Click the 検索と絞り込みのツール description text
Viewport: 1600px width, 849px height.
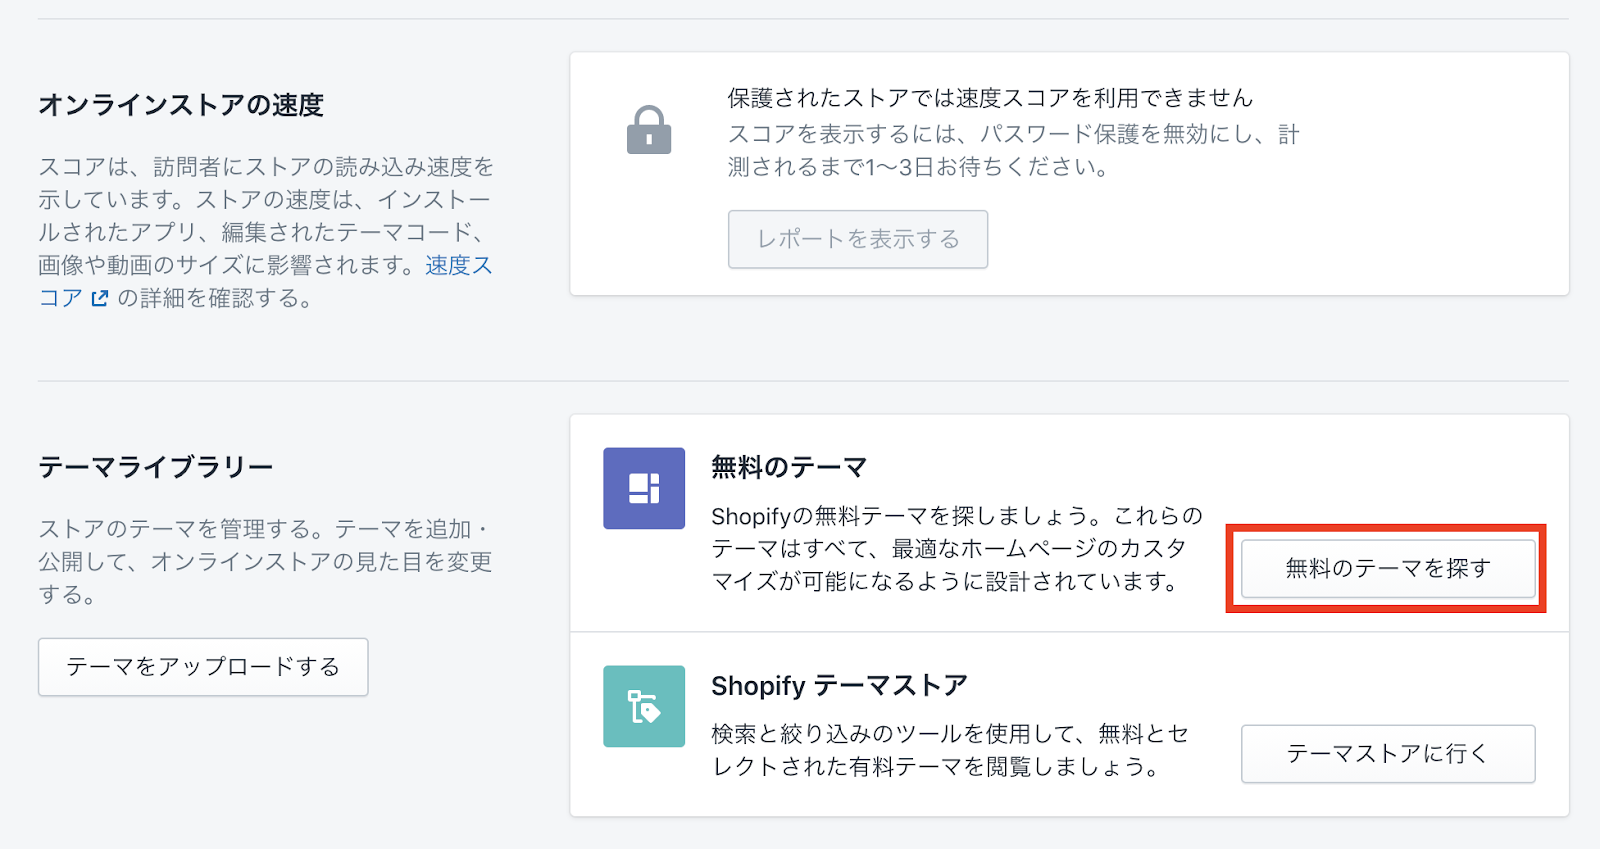pyautogui.click(x=949, y=750)
